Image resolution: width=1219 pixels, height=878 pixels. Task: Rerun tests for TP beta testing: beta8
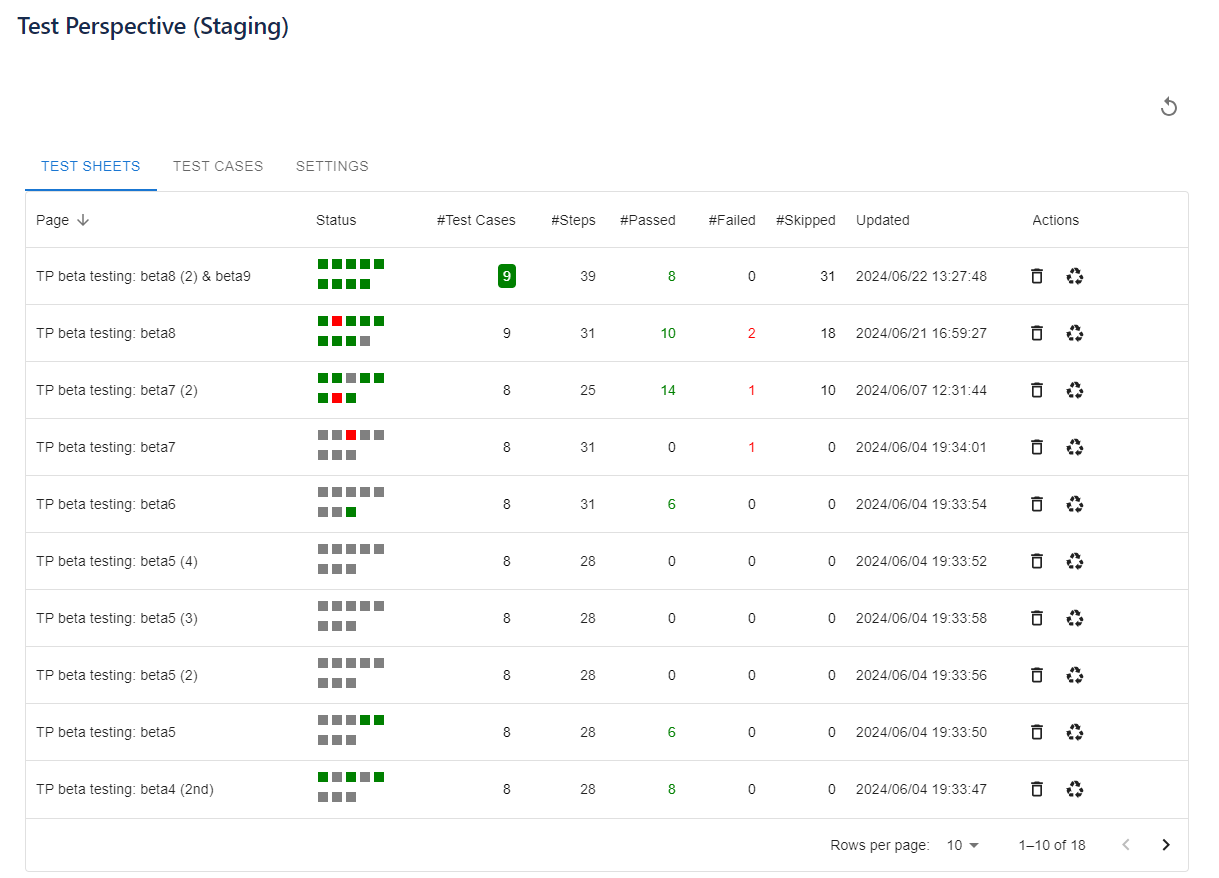point(1074,333)
